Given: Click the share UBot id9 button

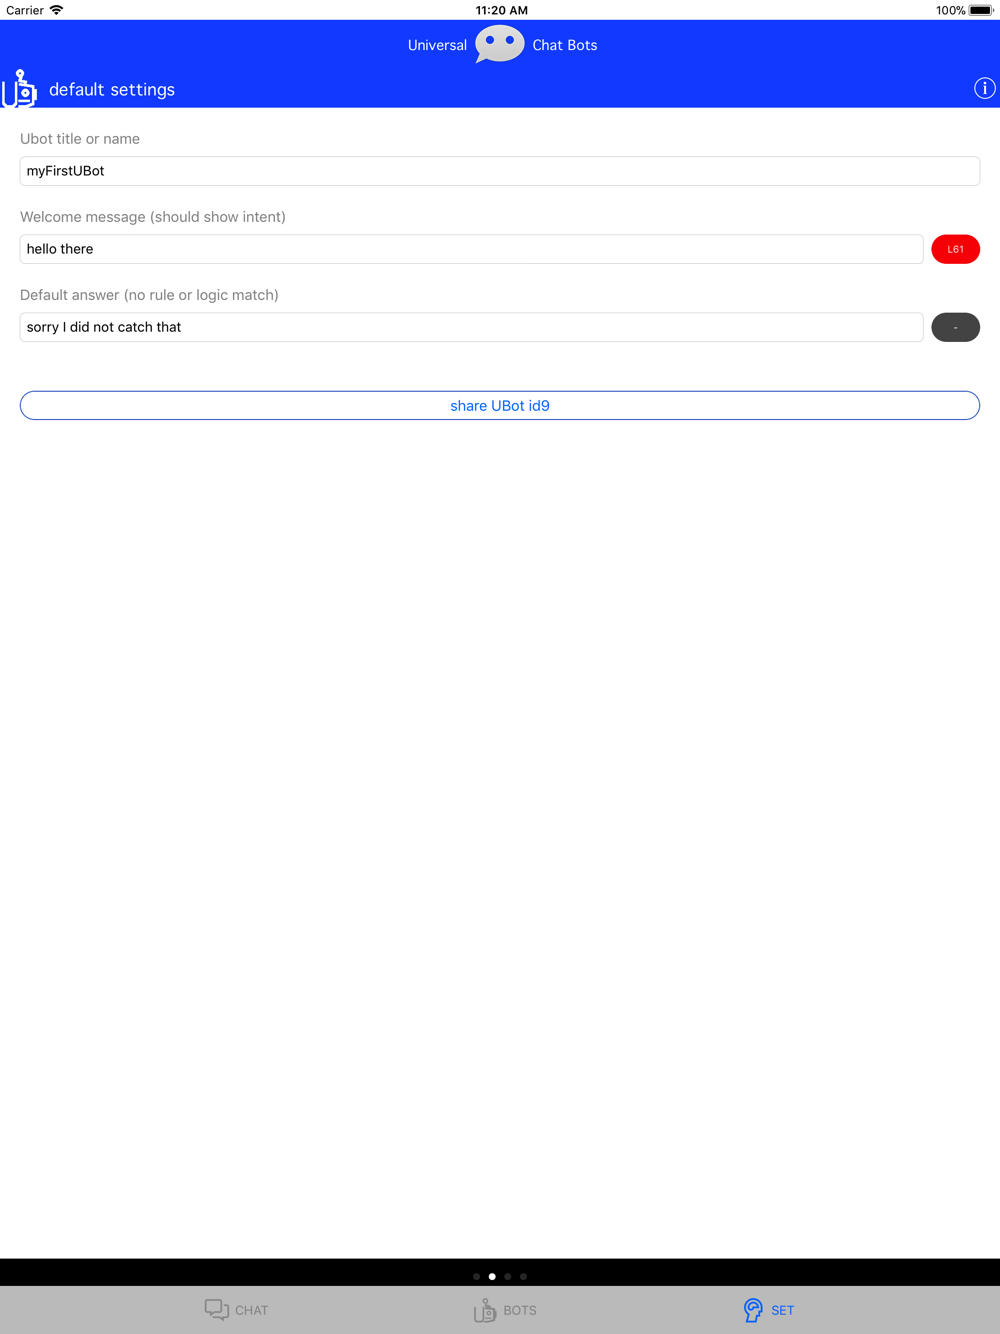Looking at the screenshot, I should (500, 405).
